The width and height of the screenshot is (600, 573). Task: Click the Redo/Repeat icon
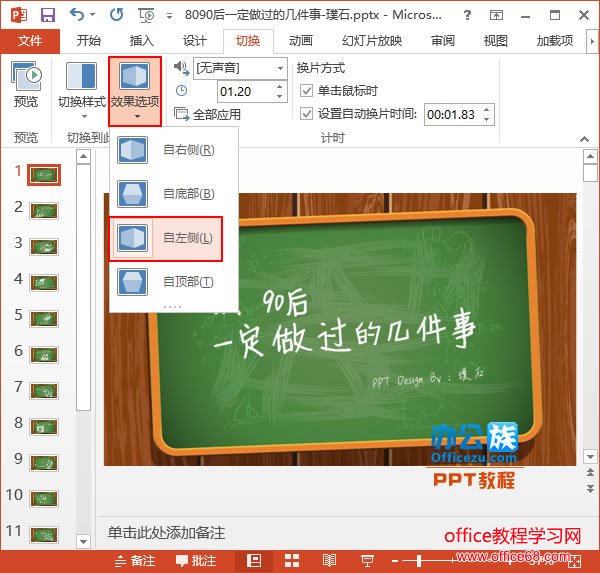tap(116, 15)
